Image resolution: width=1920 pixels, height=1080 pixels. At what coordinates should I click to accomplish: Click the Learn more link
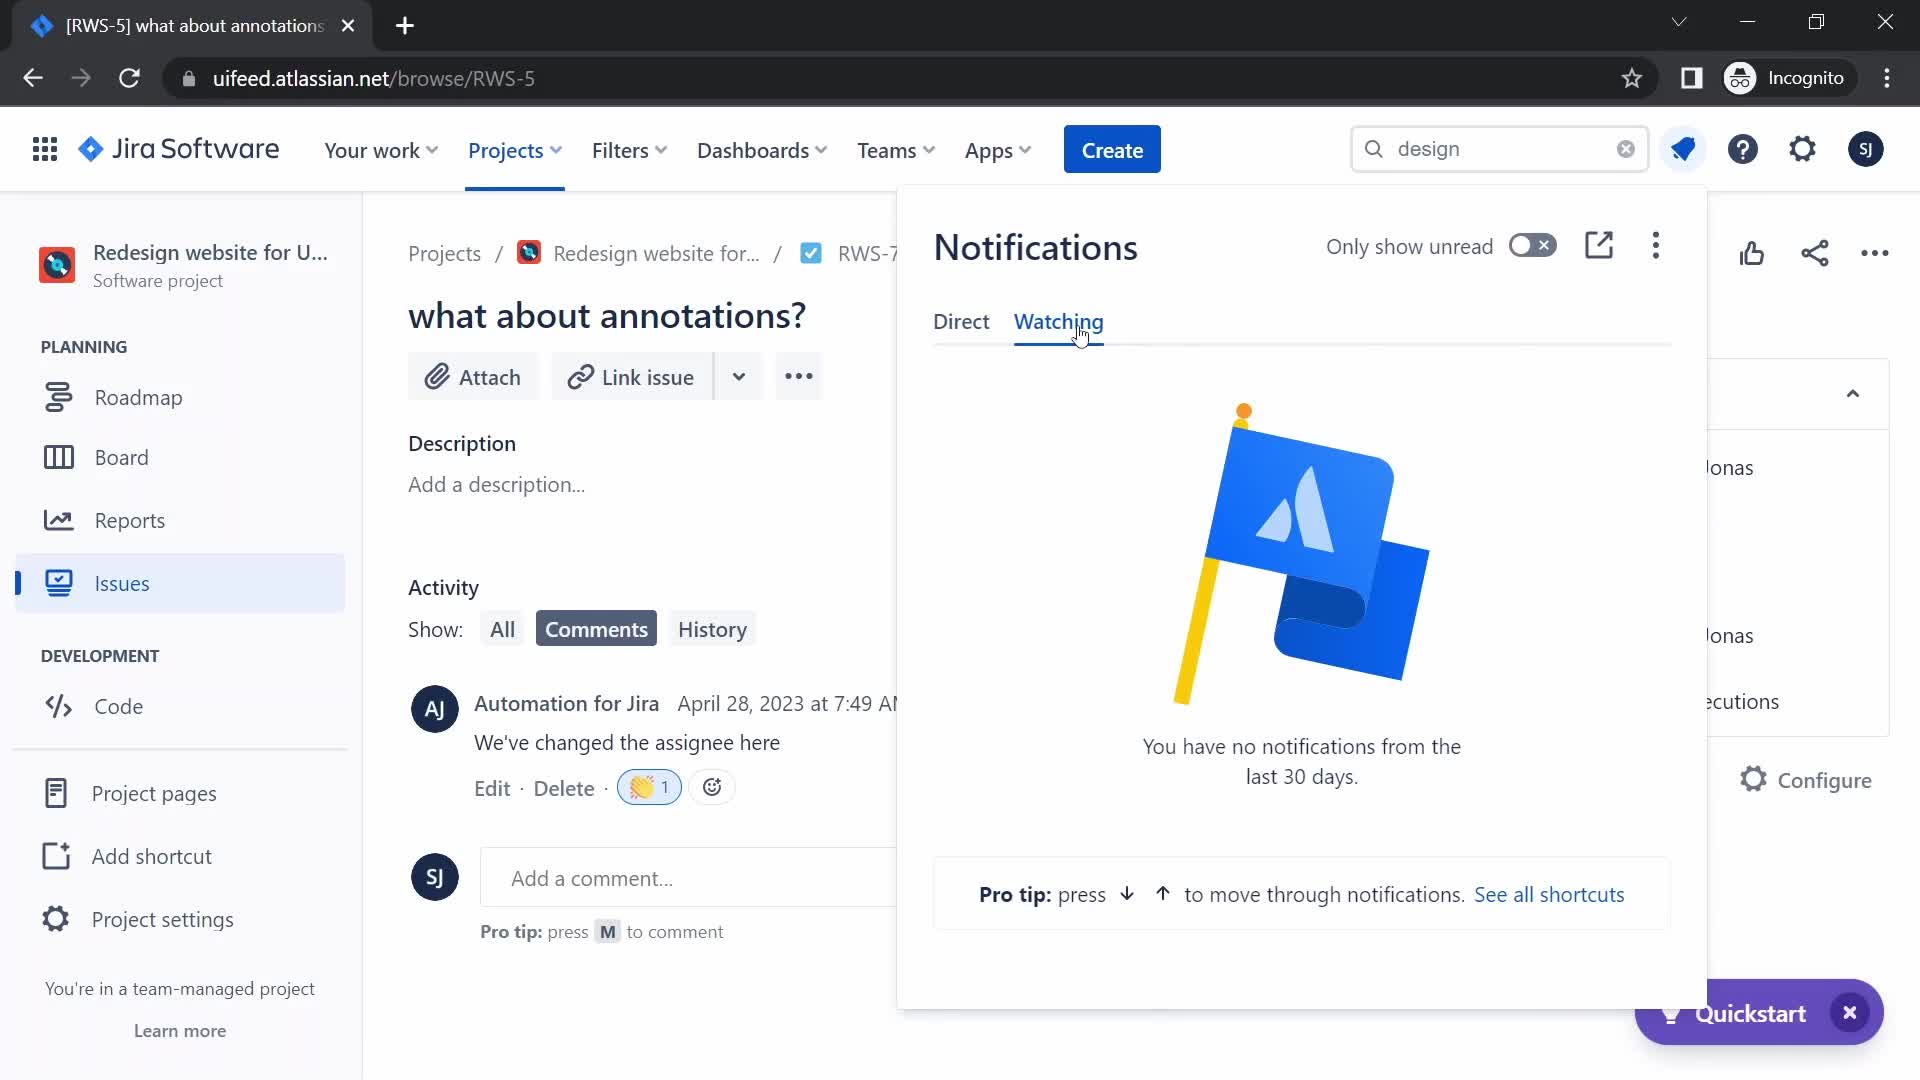(x=180, y=1031)
